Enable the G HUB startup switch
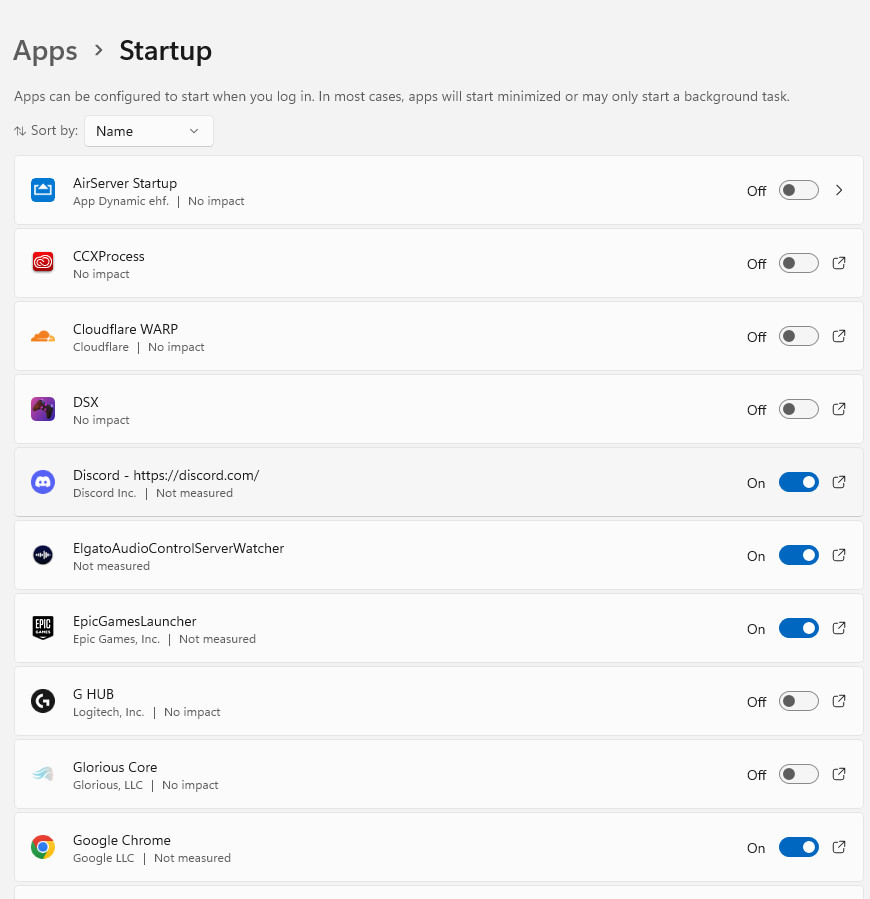The height and width of the screenshot is (899, 870). click(x=798, y=701)
